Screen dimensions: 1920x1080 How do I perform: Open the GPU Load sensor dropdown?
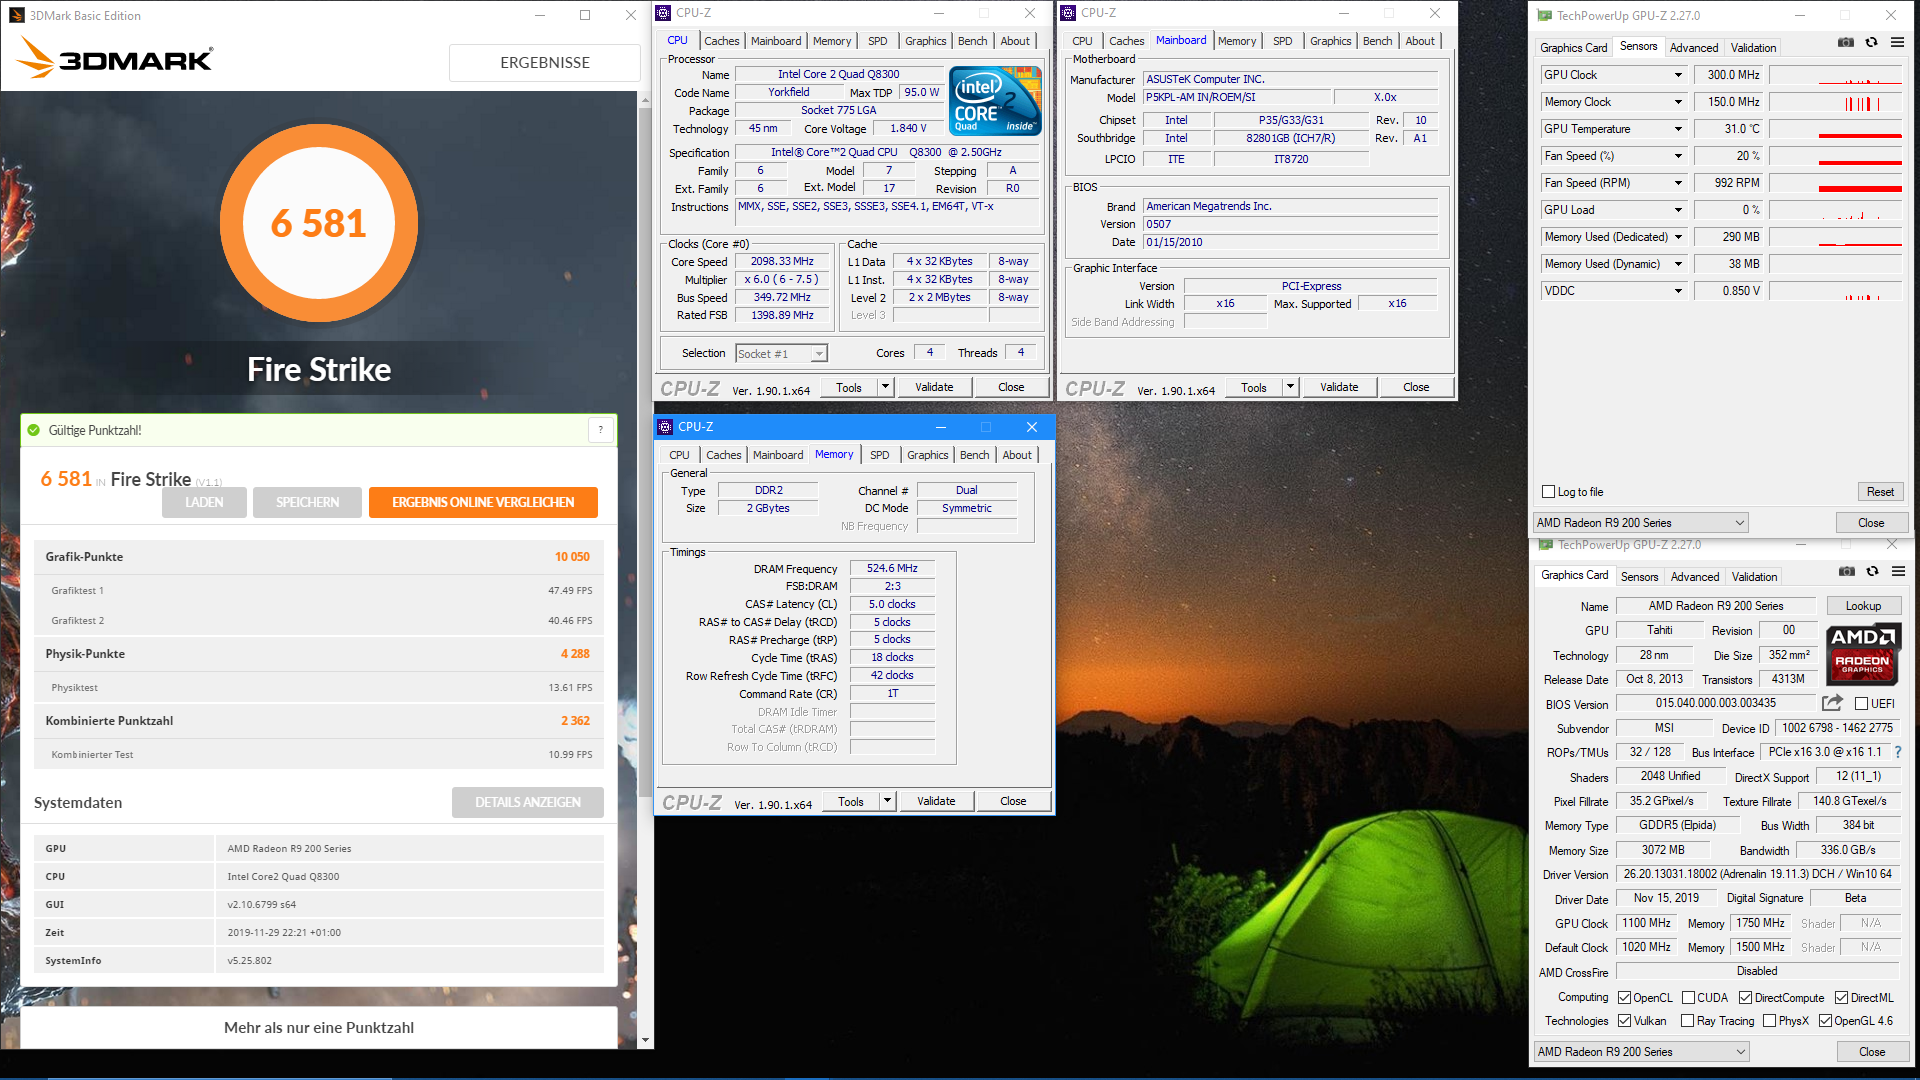[1678, 210]
